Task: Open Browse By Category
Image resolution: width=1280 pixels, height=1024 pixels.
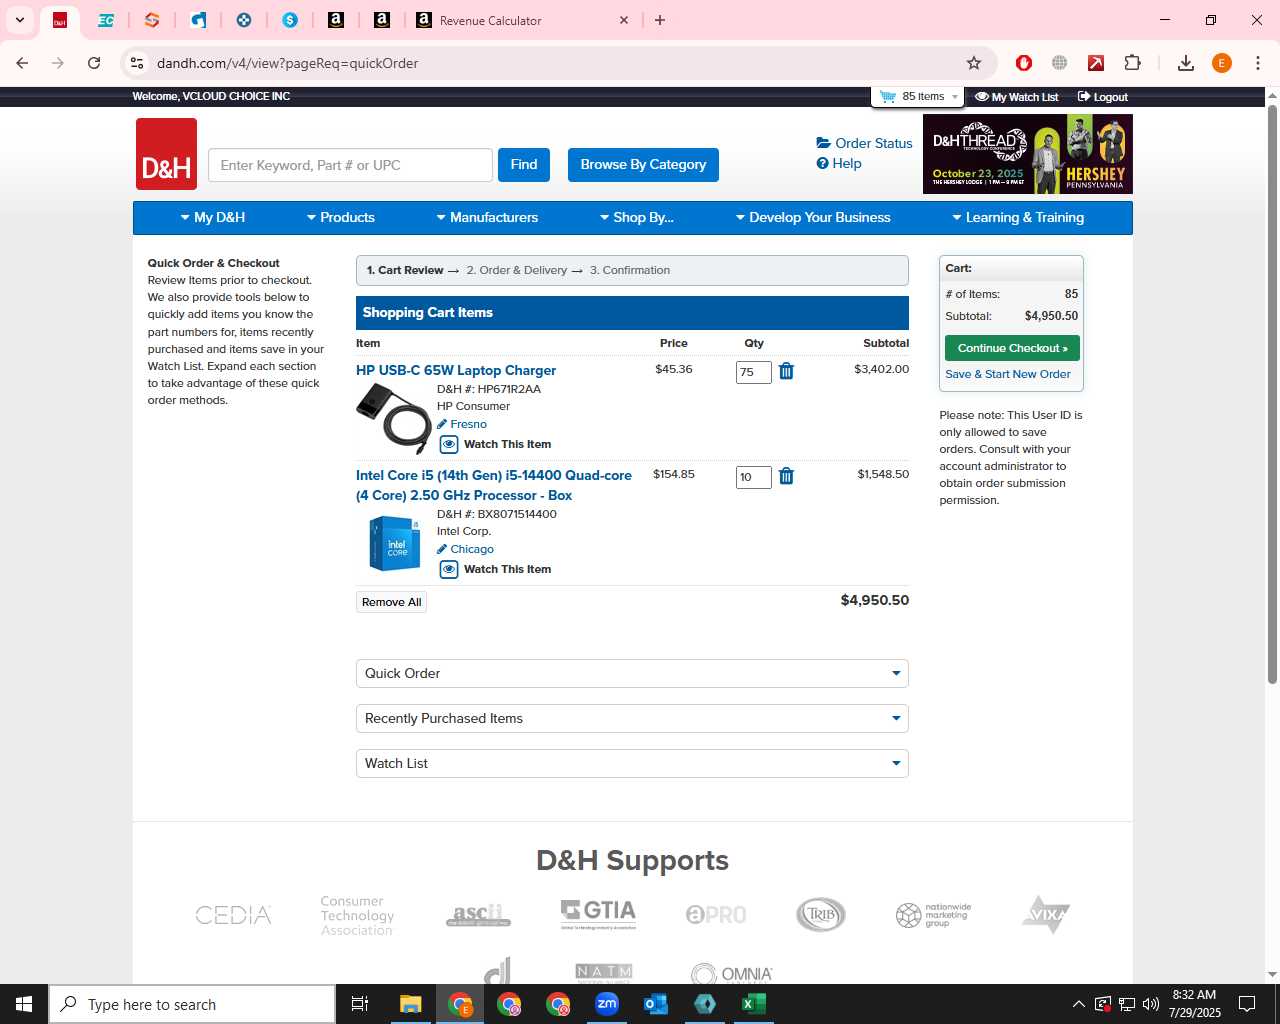Action: tap(643, 165)
